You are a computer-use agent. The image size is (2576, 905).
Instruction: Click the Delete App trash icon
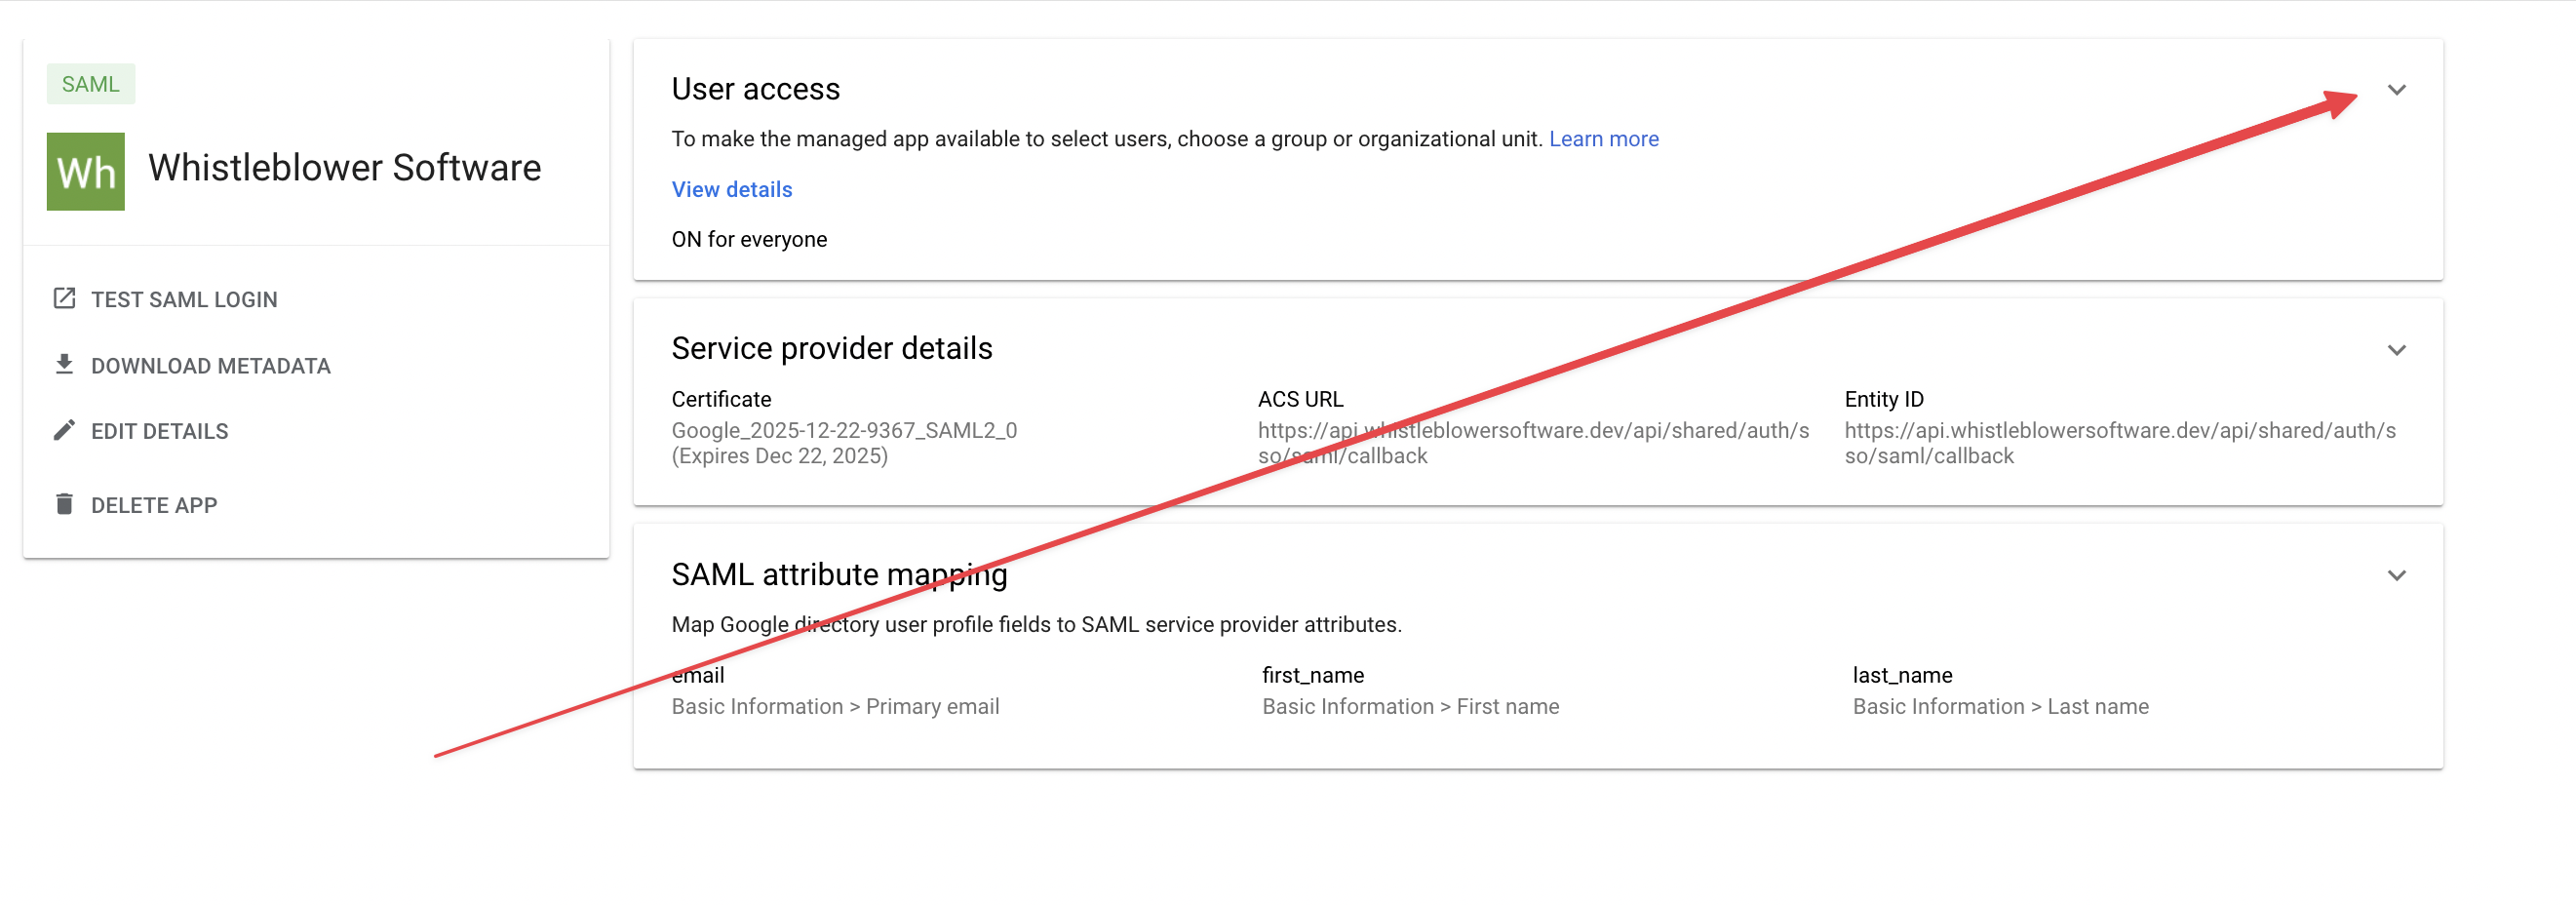coord(64,504)
